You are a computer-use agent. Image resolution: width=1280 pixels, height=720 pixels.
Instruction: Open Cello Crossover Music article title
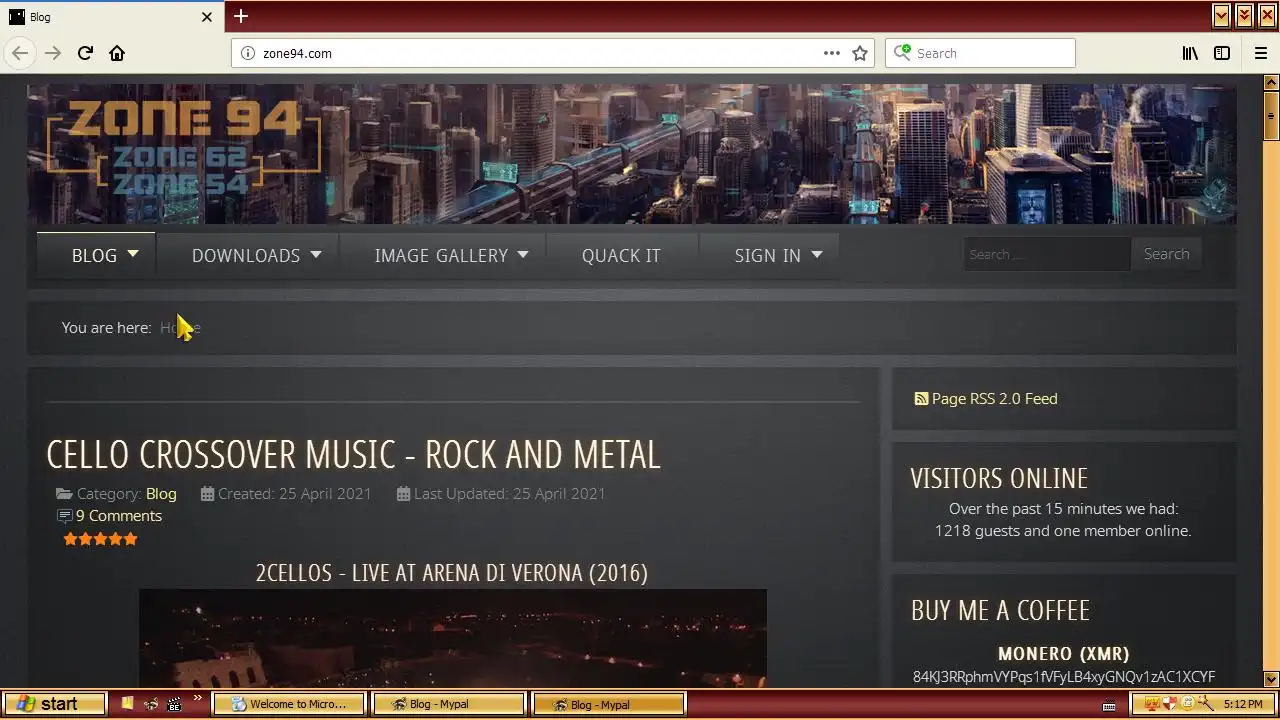pyautogui.click(x=353, y=455)
